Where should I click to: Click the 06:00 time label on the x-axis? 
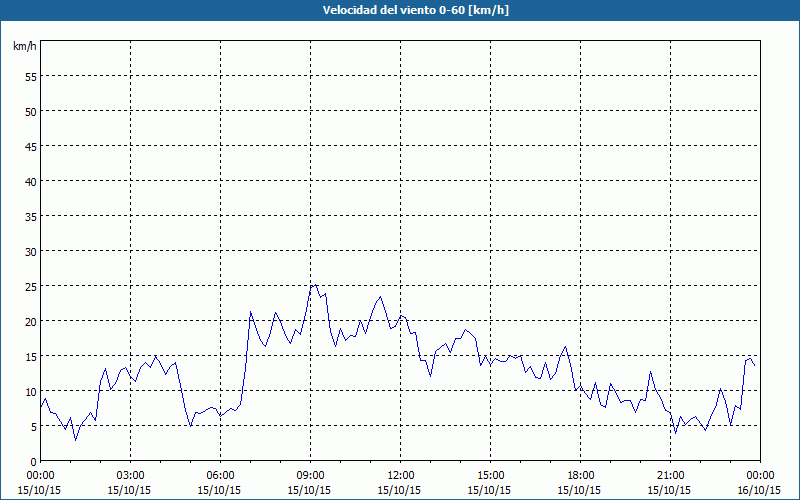[x=220, y=476]
